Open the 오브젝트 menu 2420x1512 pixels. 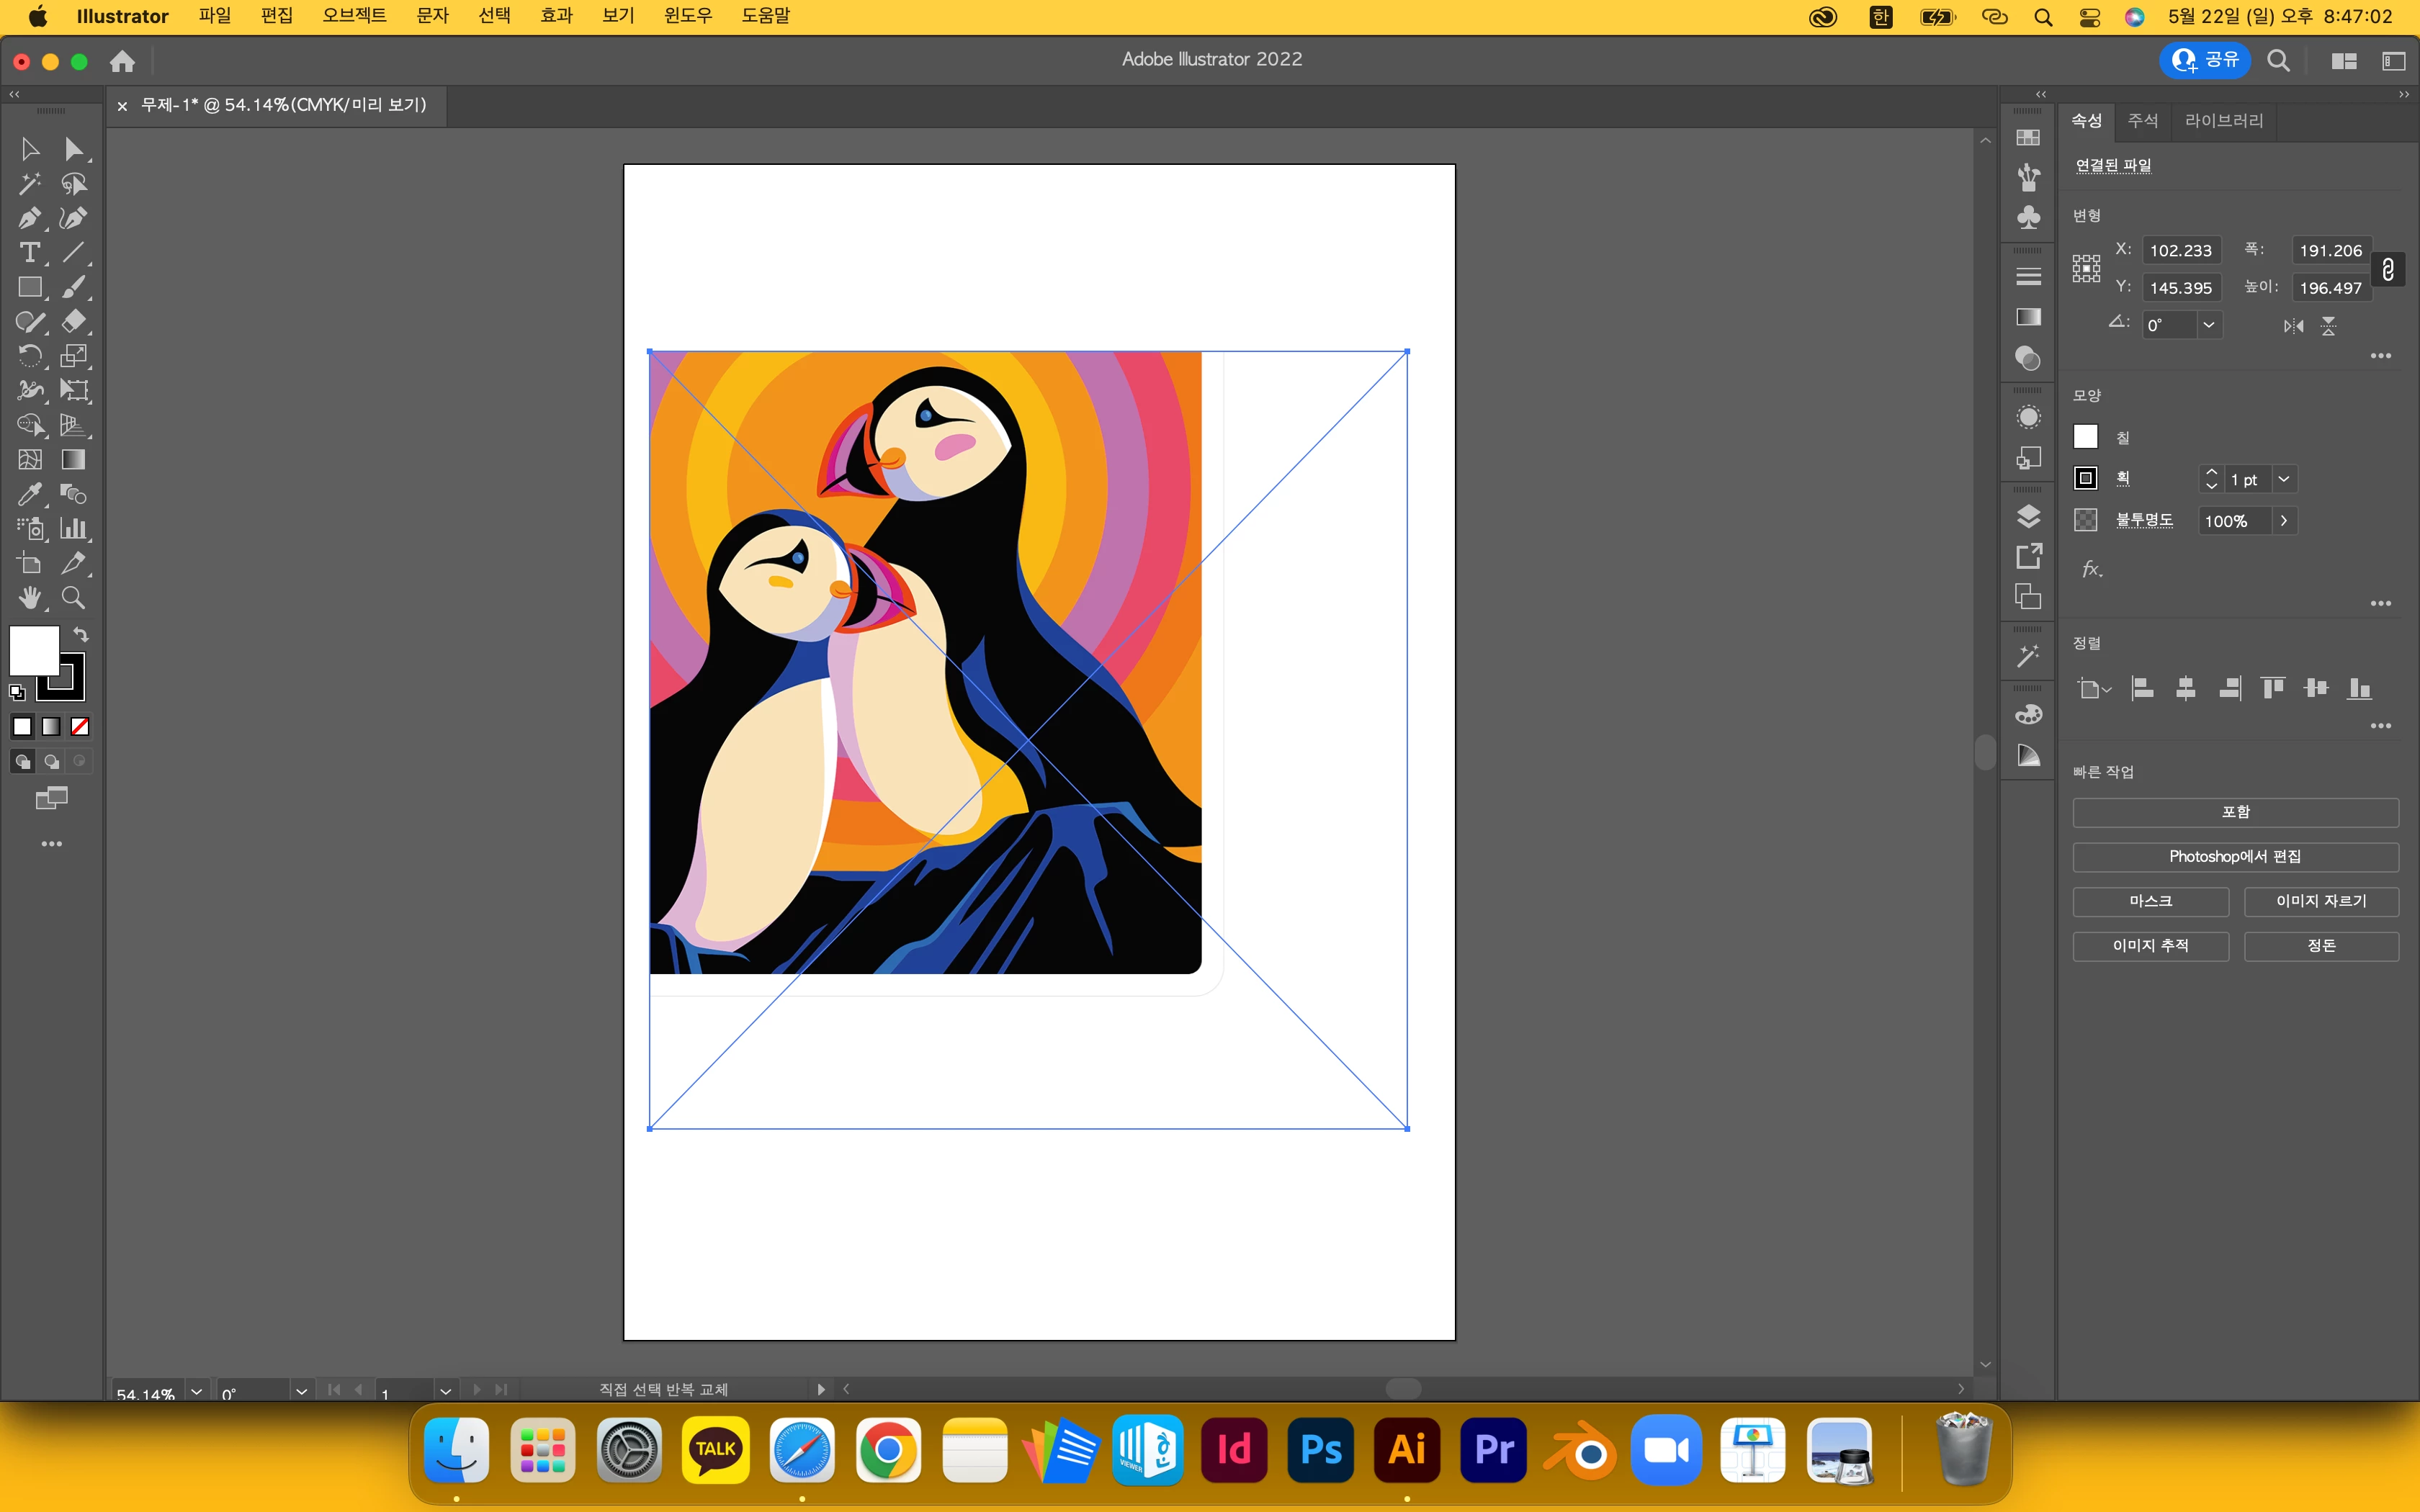click(354, 16)
